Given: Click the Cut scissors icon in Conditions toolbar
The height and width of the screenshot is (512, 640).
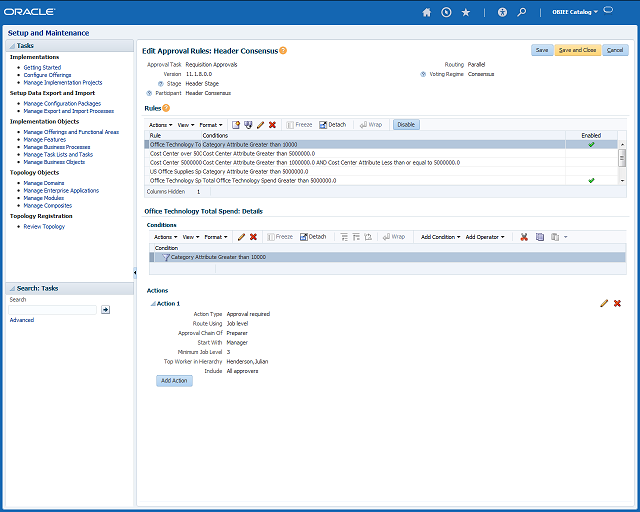Looking at the screenshot, I should click(x=524, y=237).
